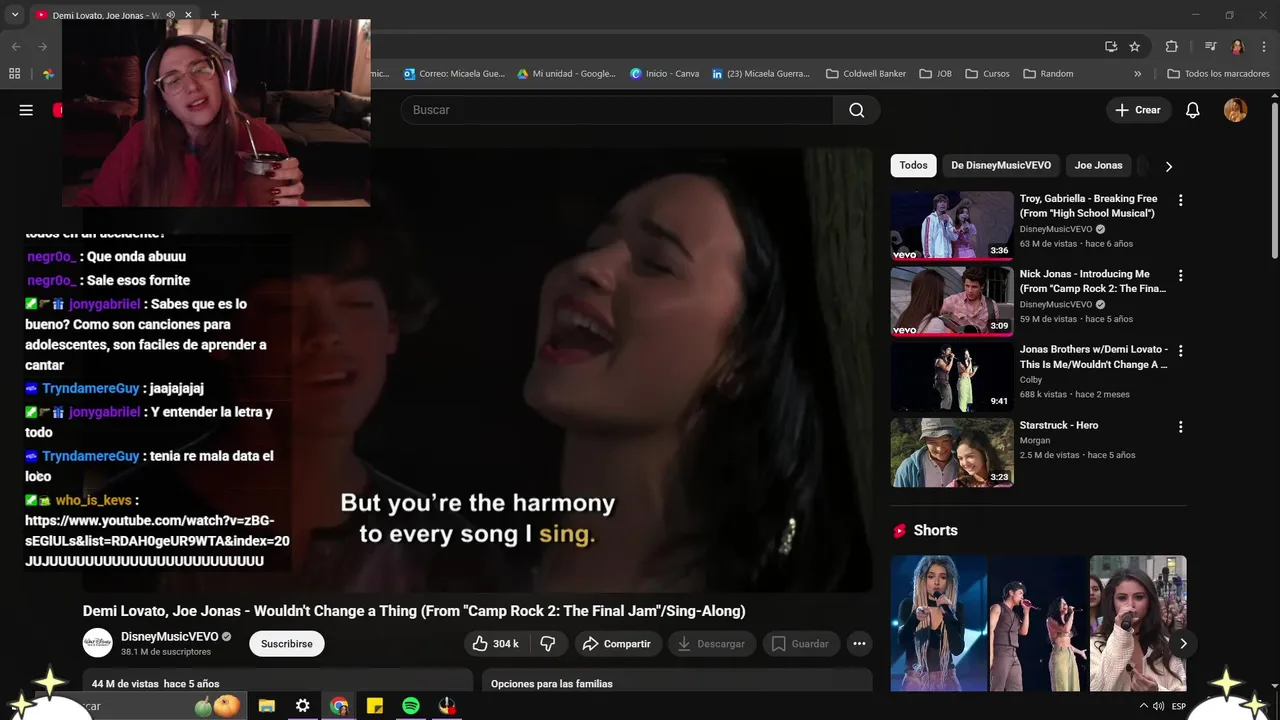
Task: Open more actions for the video
Action: 859,644
